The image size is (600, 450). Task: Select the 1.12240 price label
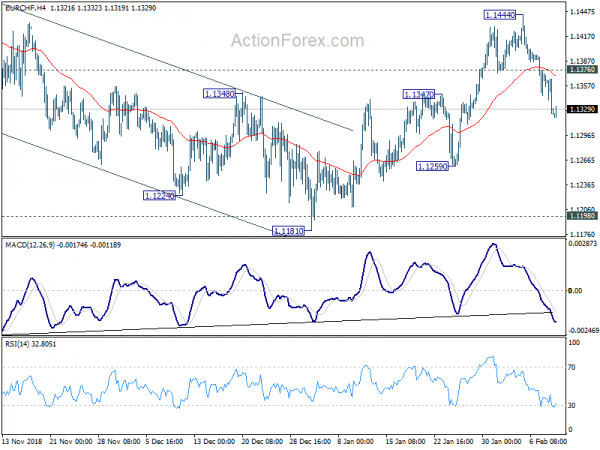coord(159,196)
